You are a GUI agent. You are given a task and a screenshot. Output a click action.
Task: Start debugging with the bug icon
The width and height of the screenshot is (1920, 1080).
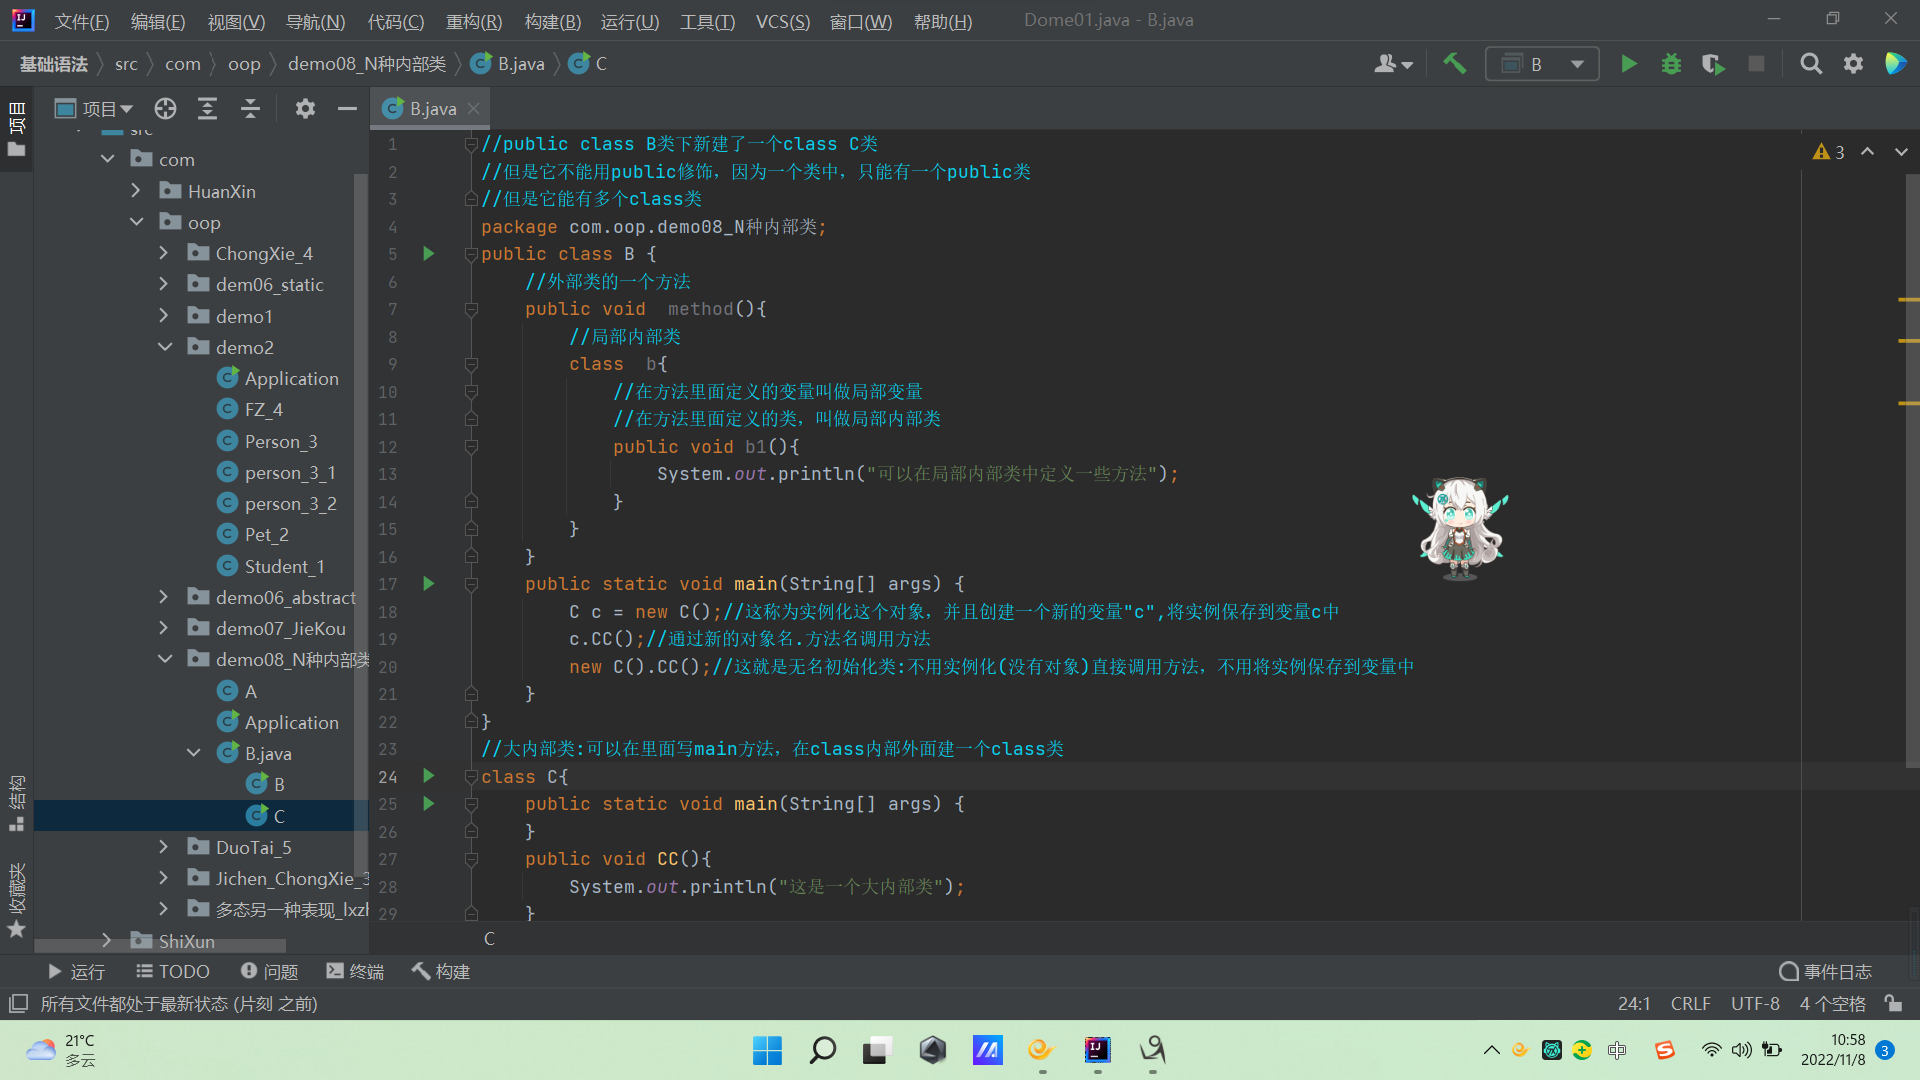tap(1671, 64)
